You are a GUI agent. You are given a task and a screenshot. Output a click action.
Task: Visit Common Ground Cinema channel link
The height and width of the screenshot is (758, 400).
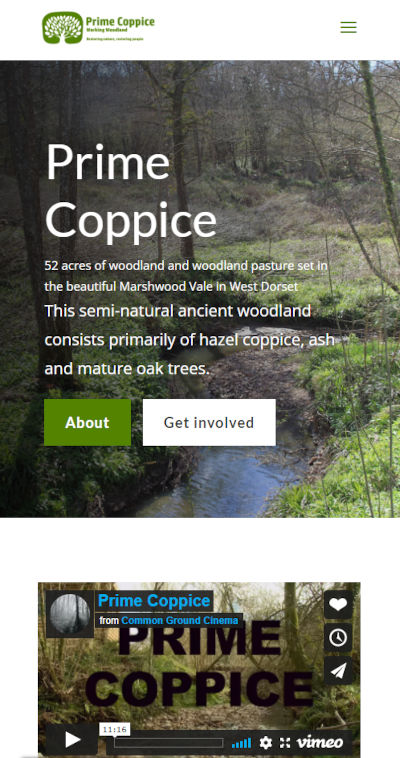click(180, 620)
